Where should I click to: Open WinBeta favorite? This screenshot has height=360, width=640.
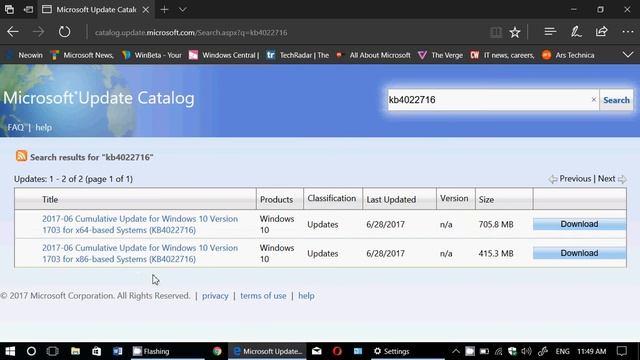click(x=151, y=55)
